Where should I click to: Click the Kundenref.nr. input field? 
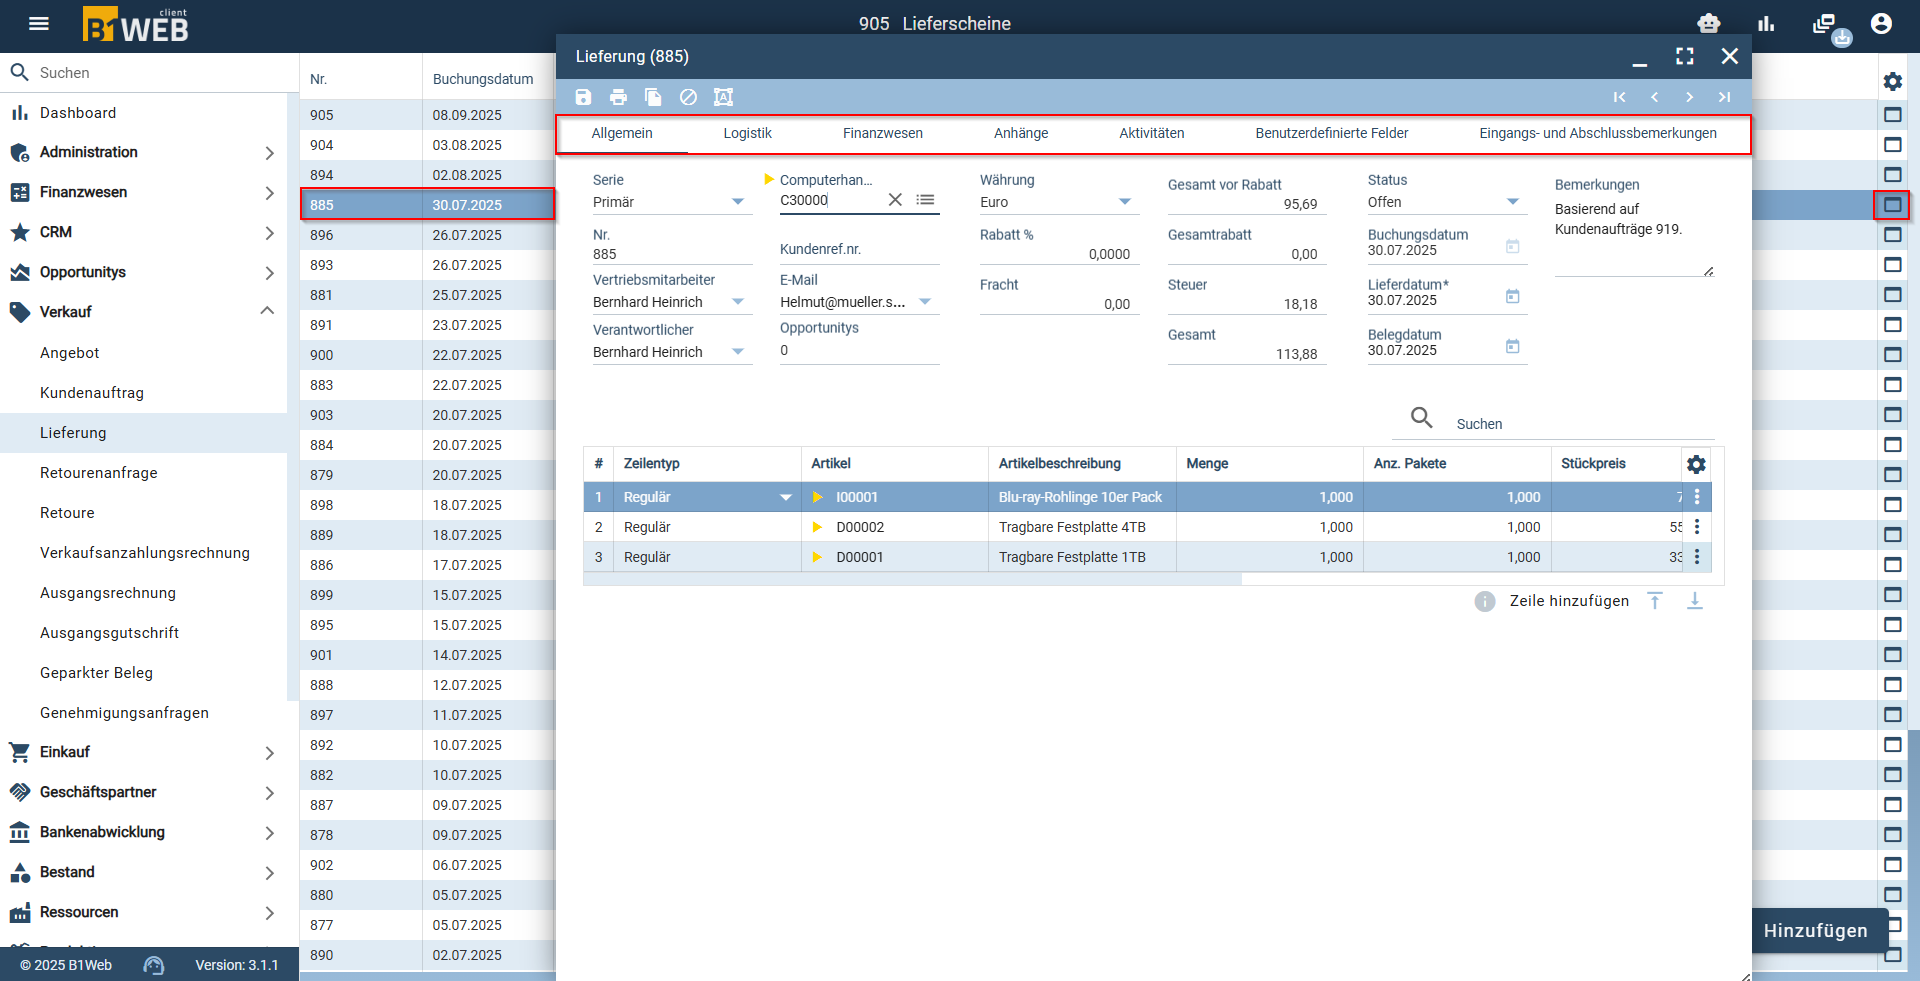pyautogui.click(x=860, y=250)
